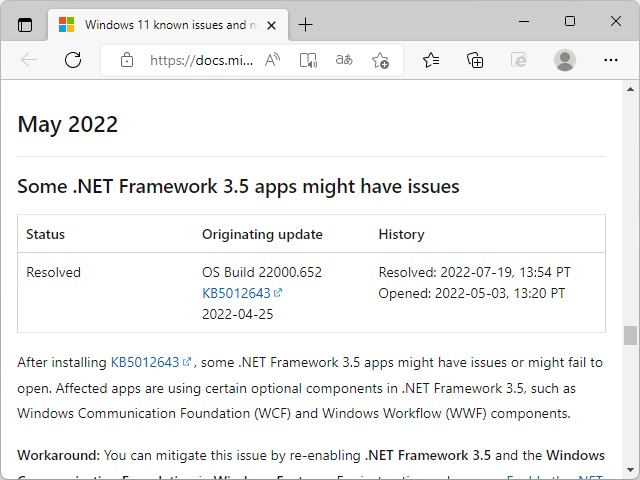Click the vertical scrollbar thumb
This screenshot has width=640, height=480.
pyautogui.click(x=631, y=335)
